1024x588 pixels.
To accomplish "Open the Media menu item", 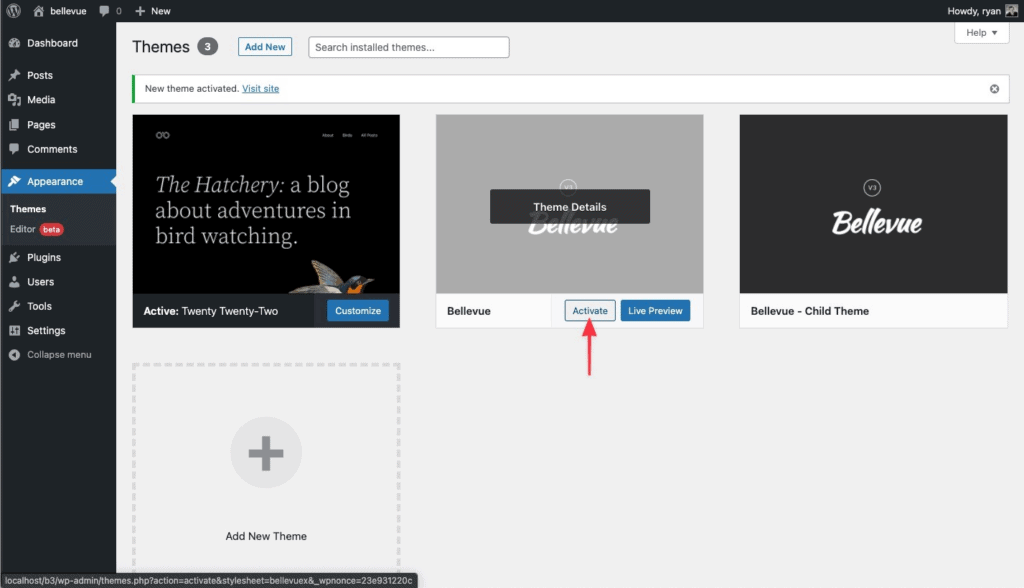I will 41,100.
